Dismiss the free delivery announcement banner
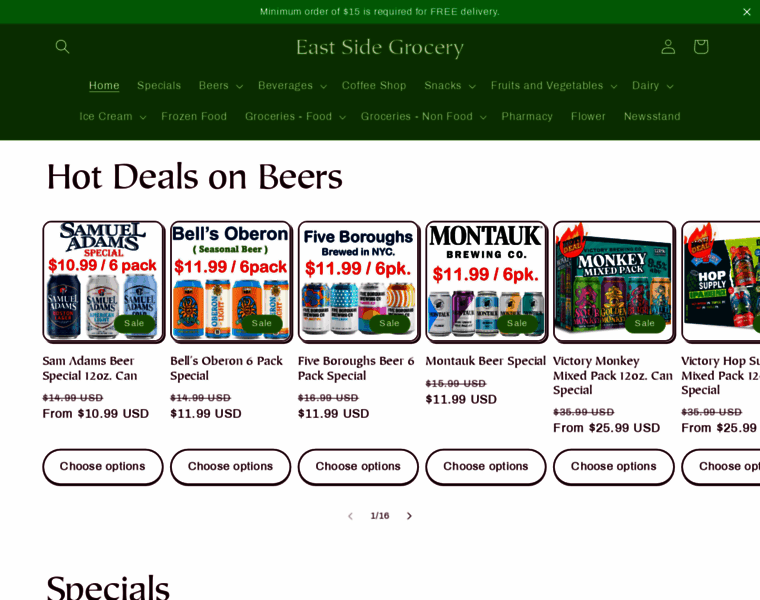760x600 pixels. pos(746,12)
